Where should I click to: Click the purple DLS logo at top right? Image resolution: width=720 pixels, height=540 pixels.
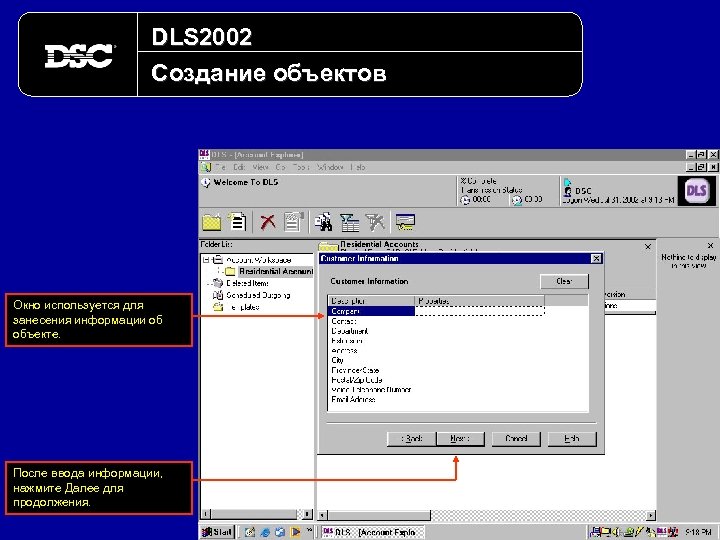point(696,191)
